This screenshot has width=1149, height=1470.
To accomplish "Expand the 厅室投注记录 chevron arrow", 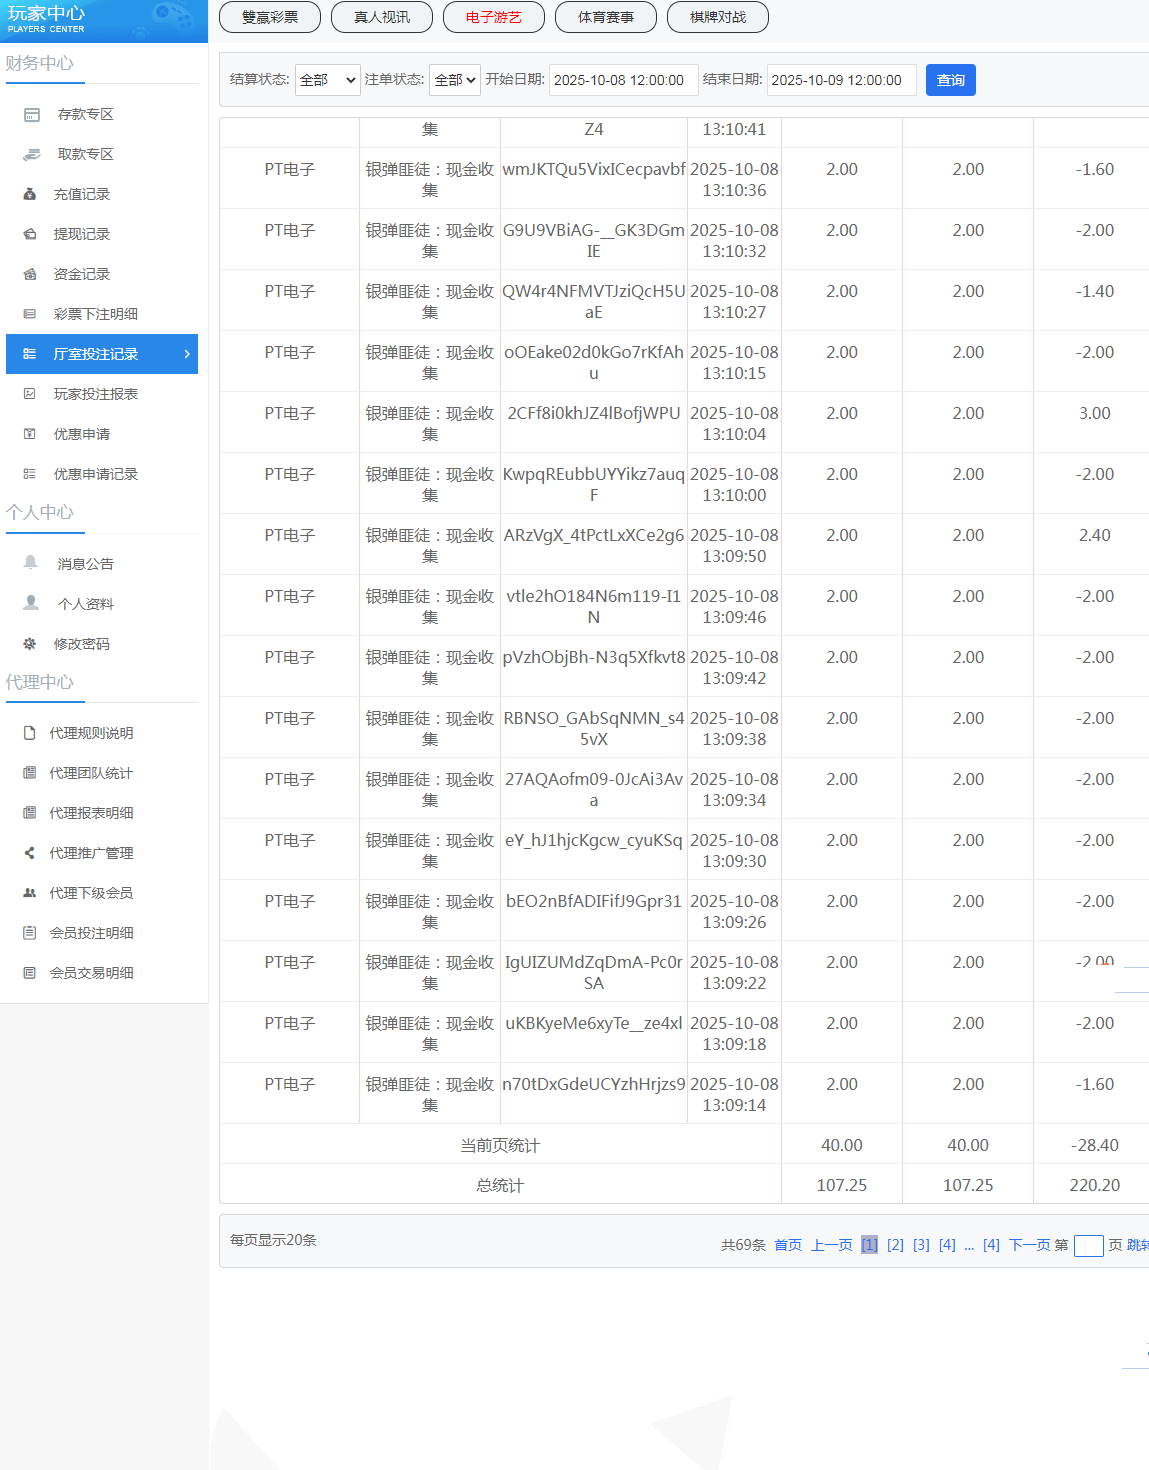I will [x=187, y=354].
